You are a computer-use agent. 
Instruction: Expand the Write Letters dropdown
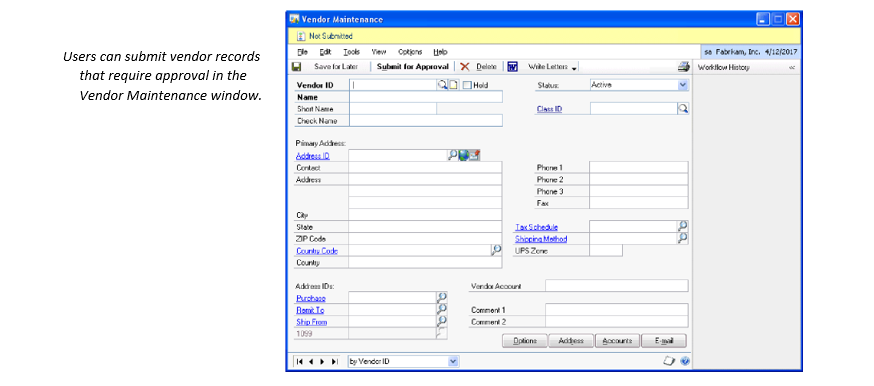(x=575, y=68)
